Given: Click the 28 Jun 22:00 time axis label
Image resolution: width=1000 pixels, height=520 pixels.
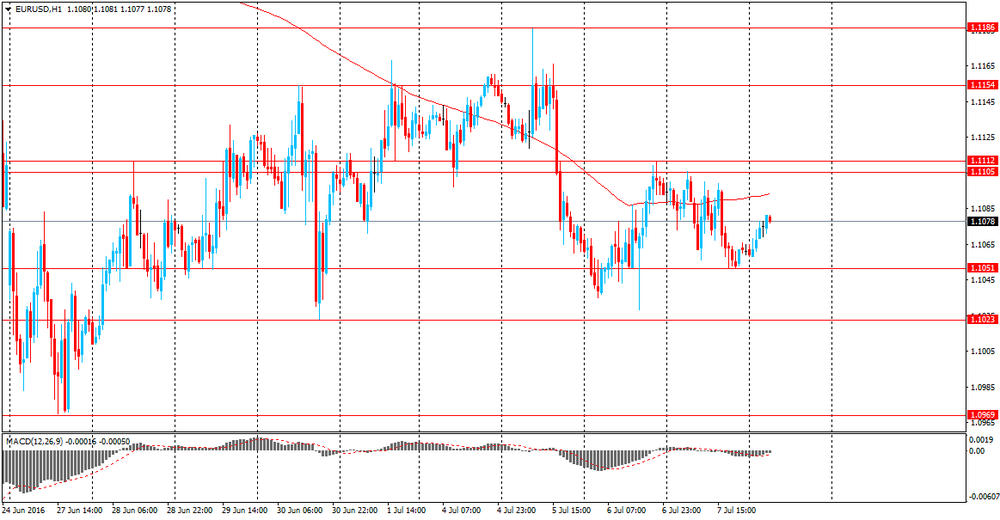Looking at the screenshot, I should (x=190, y=510).
